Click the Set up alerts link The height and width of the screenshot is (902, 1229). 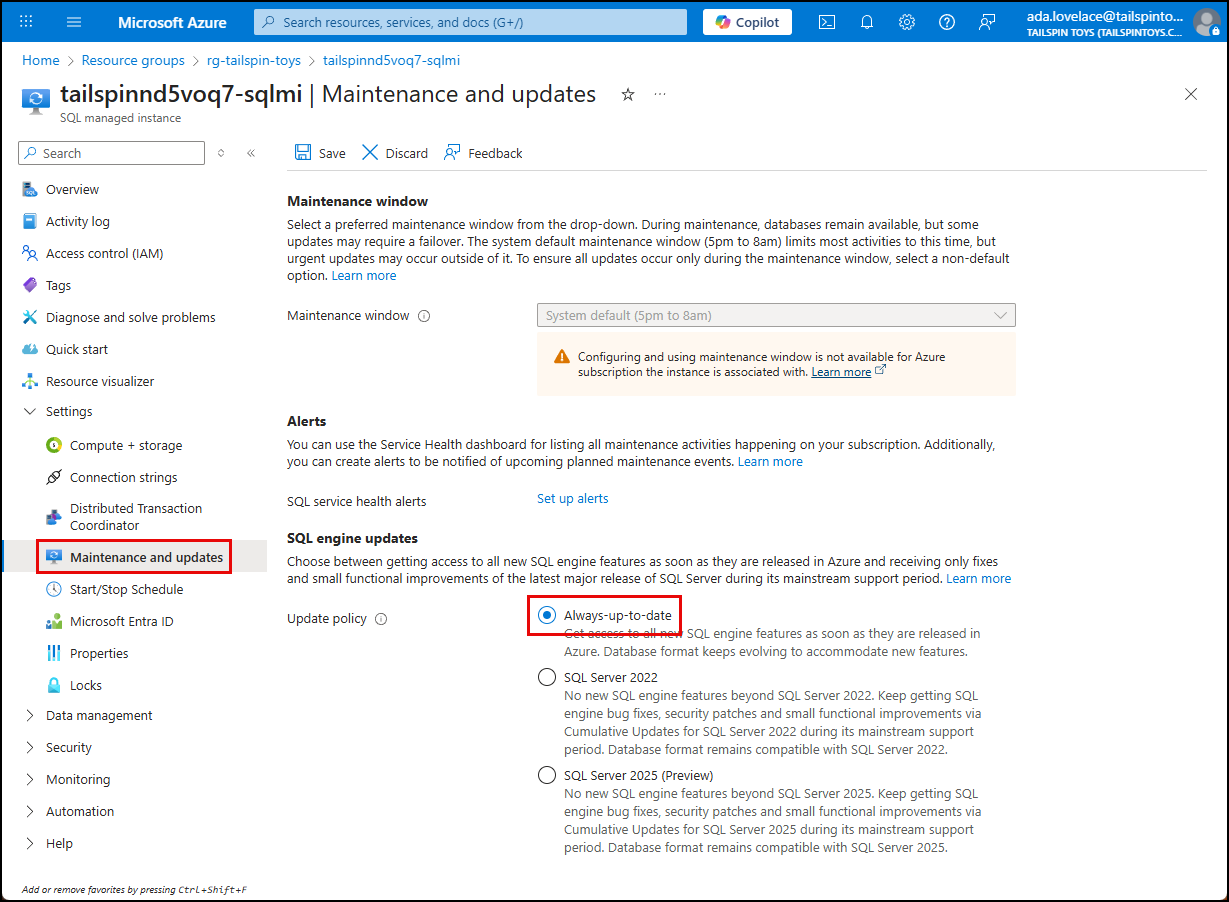click(572, 498)
